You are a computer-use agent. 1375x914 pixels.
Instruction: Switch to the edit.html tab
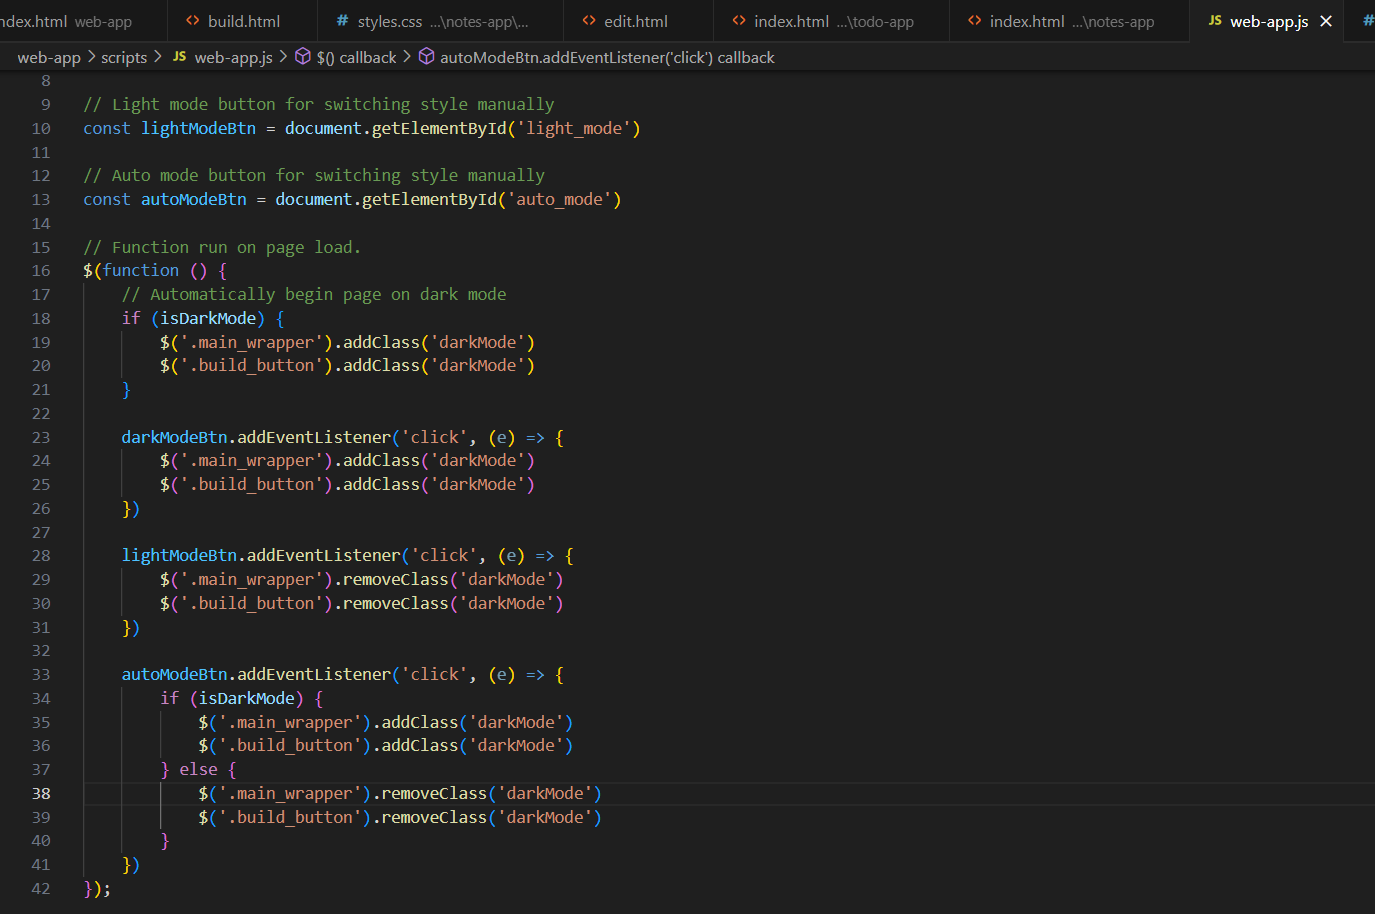637,21
